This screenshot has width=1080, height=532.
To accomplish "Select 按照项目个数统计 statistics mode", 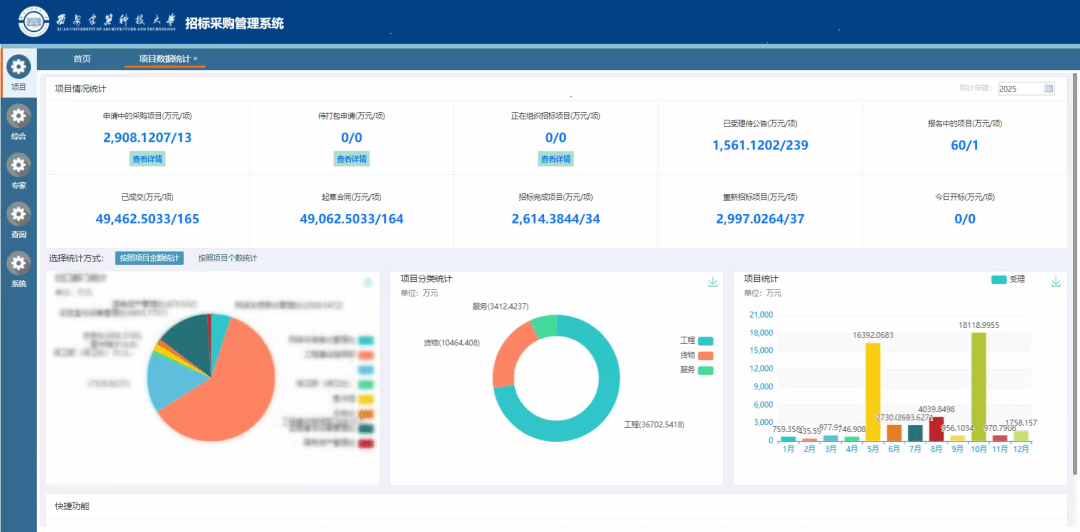I will 227,258.
